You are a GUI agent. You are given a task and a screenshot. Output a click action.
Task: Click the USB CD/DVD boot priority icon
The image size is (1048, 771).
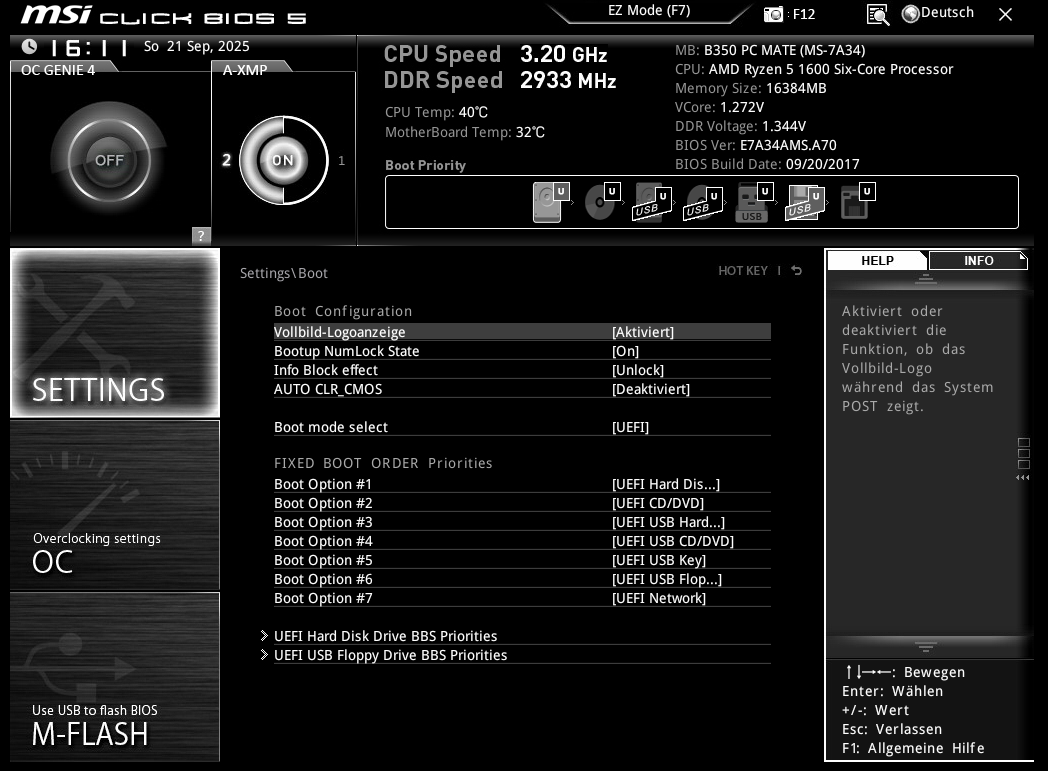(703, 202)
